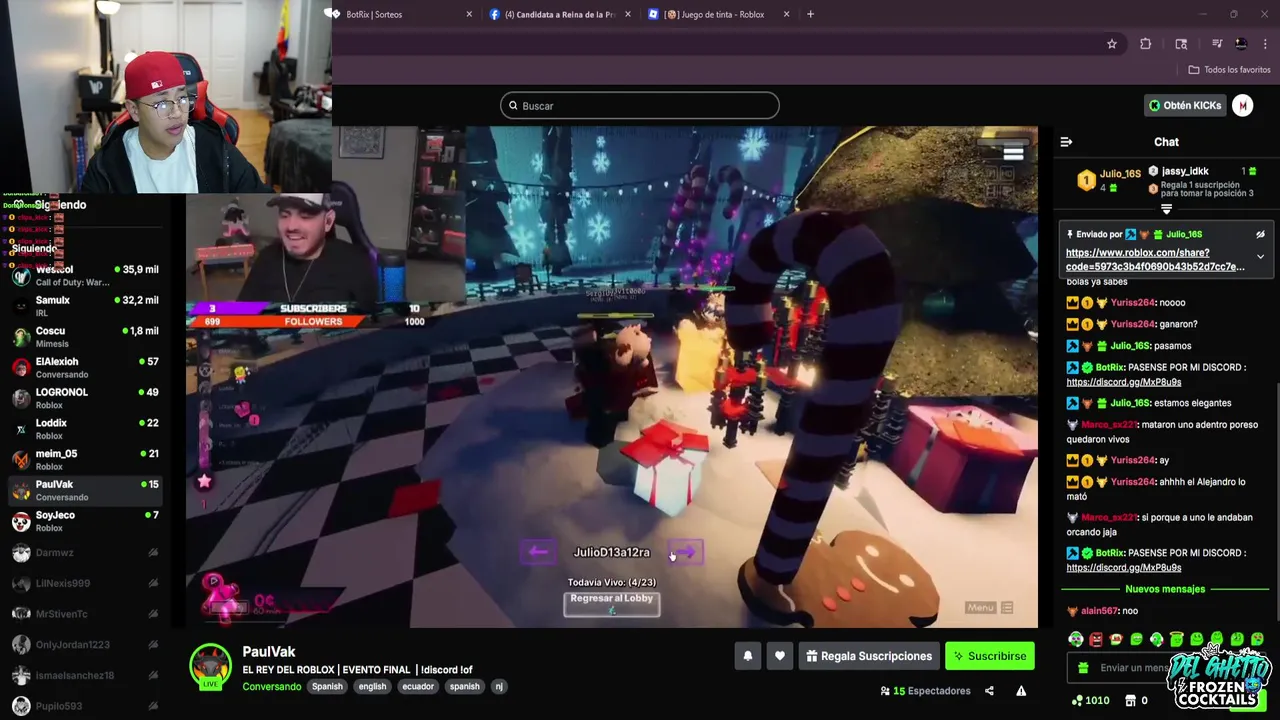1280x720 pixels.
Task: Open the browser media control icon
Action: tap(1217, 44)
